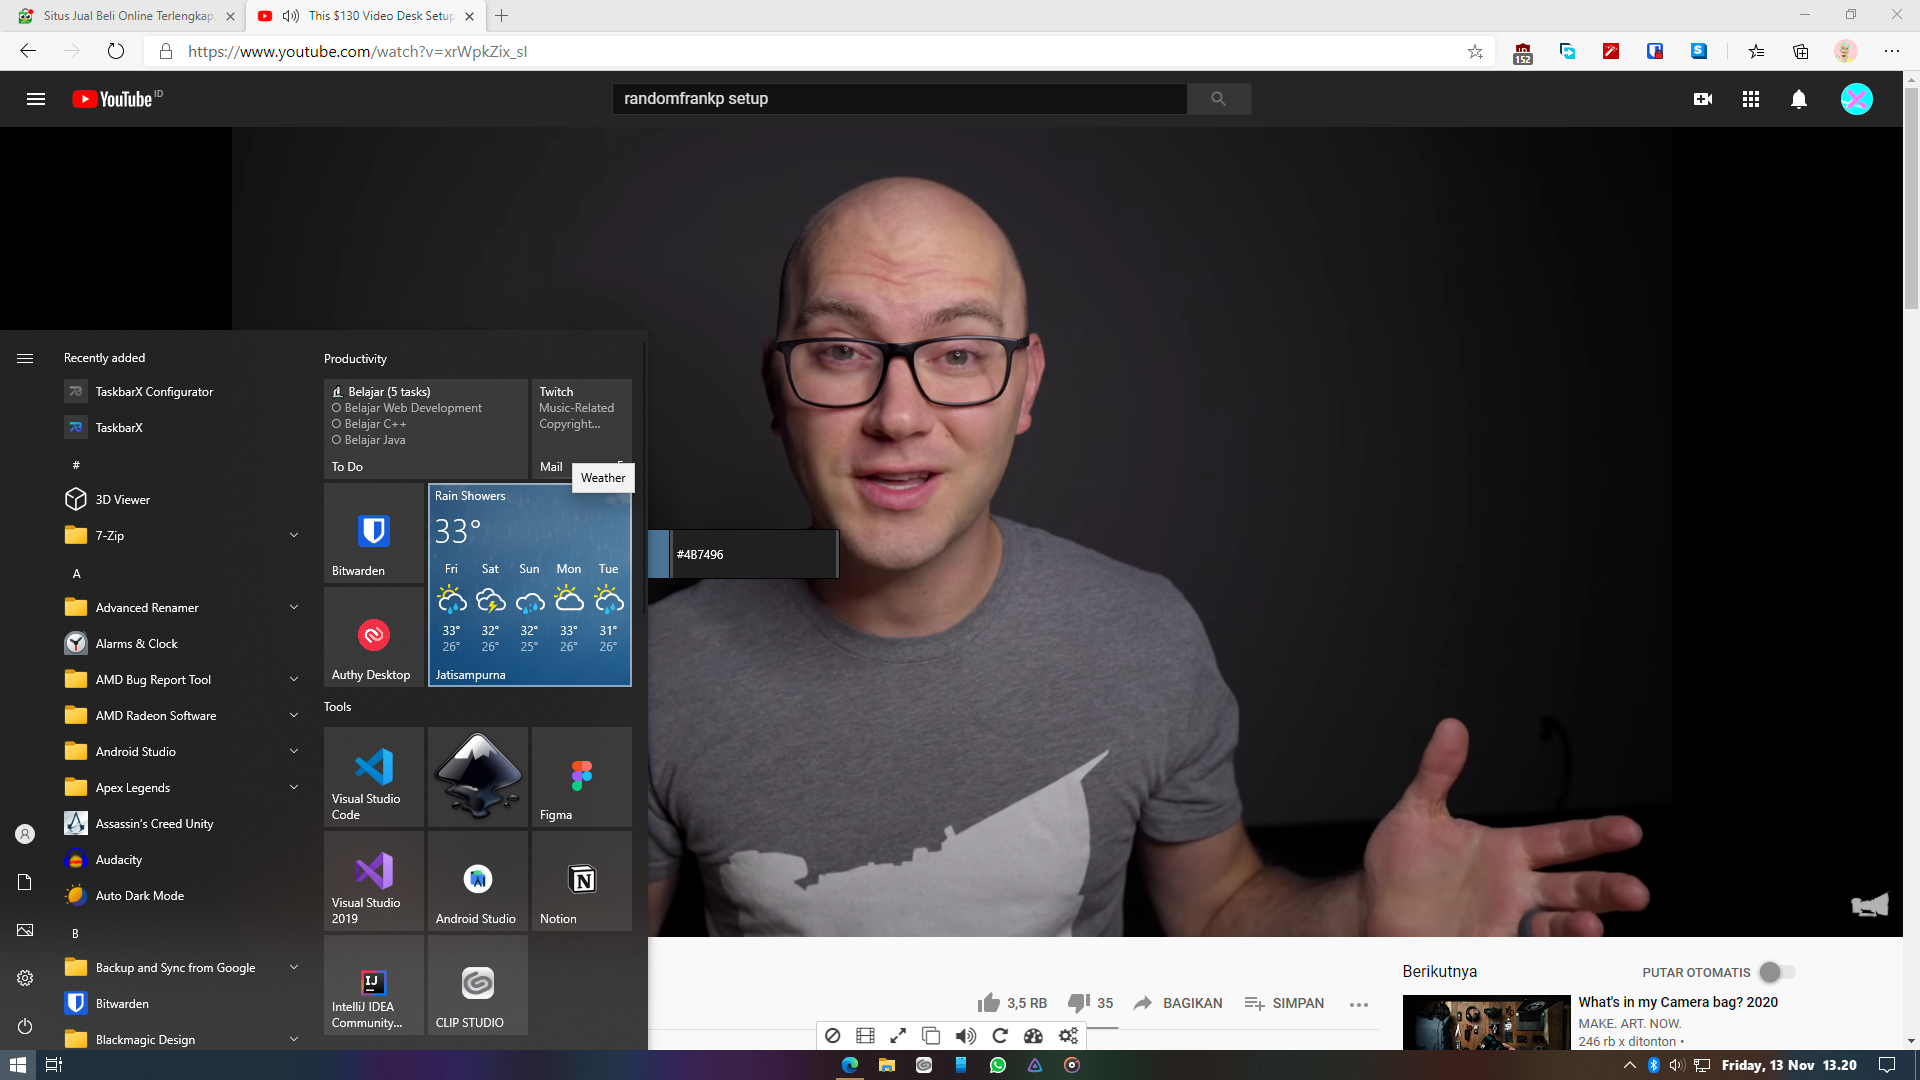Click the YouTube search field

899,99
